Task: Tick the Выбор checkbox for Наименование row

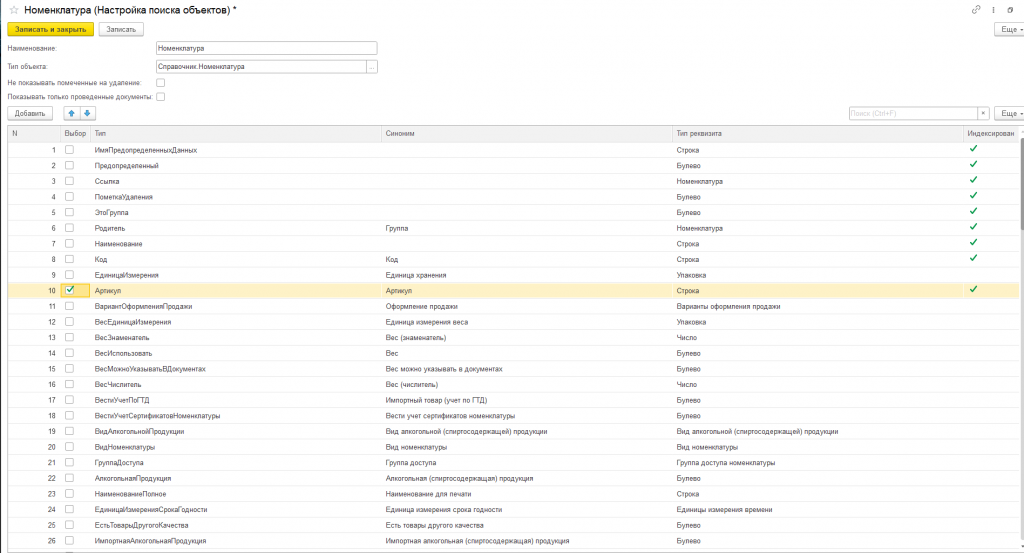Action: pos(70,244)
